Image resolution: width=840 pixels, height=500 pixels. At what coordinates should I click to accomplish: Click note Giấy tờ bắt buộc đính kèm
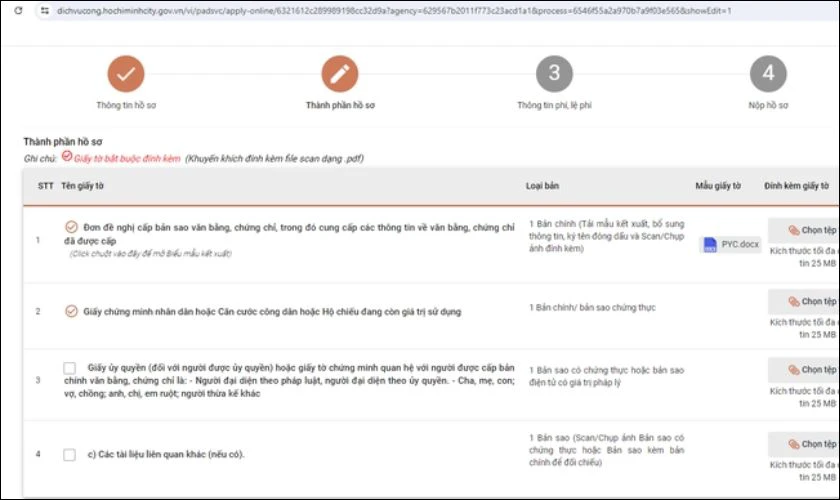point(127,159)
